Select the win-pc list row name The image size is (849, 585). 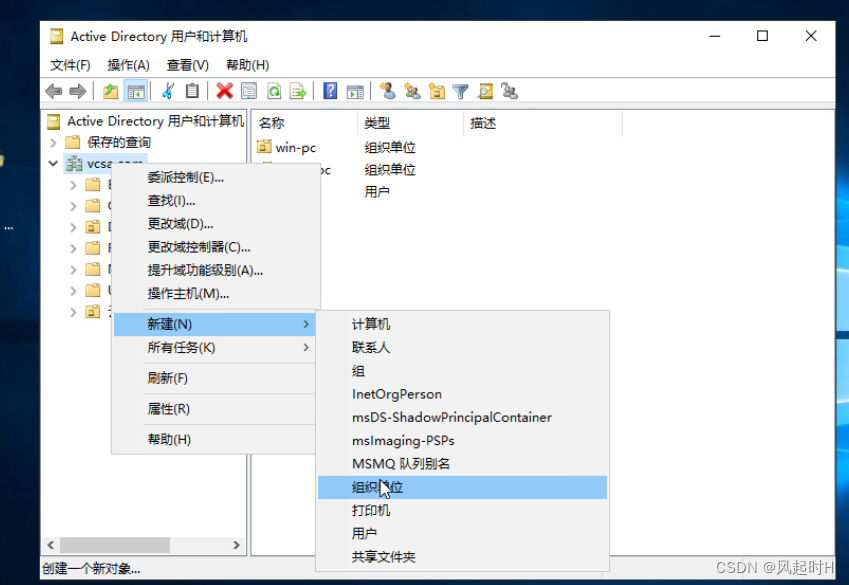[296, 147]
